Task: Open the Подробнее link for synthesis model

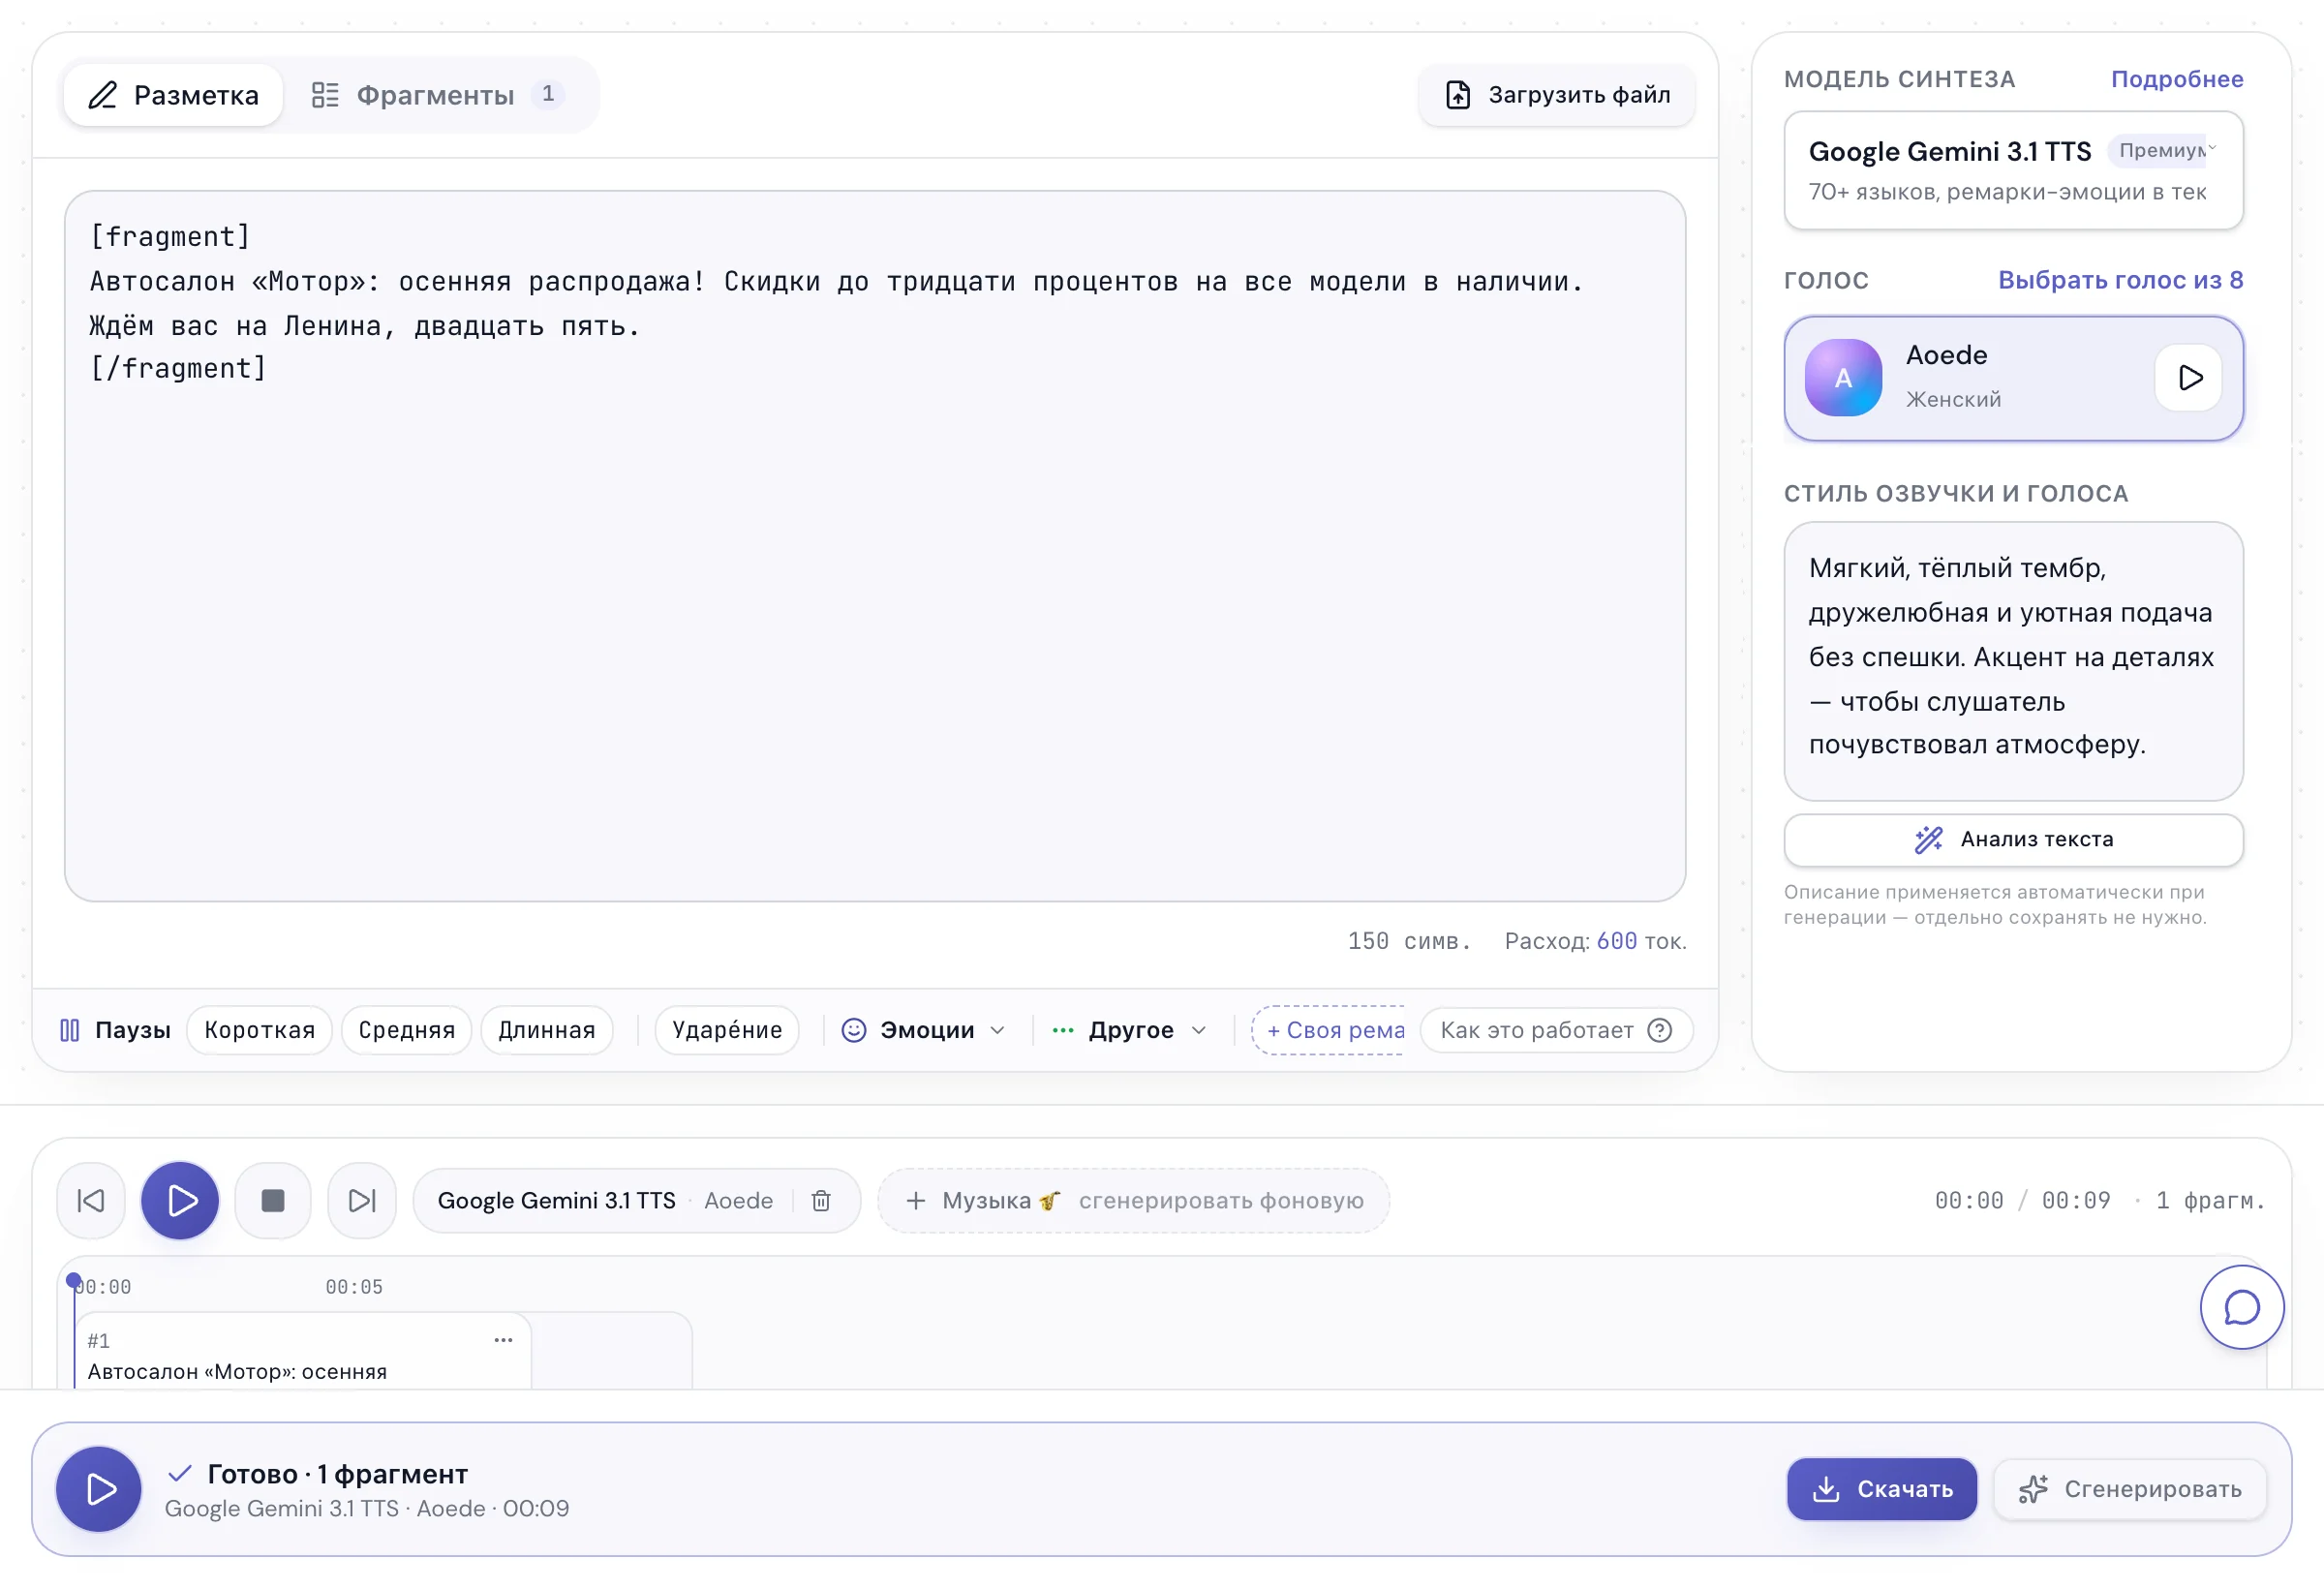Action: pyautogui.click(x=2176, y=79)
